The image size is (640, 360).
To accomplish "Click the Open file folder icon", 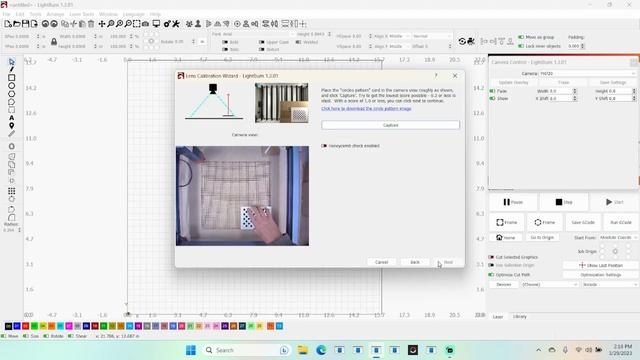I will click(17, 24).
